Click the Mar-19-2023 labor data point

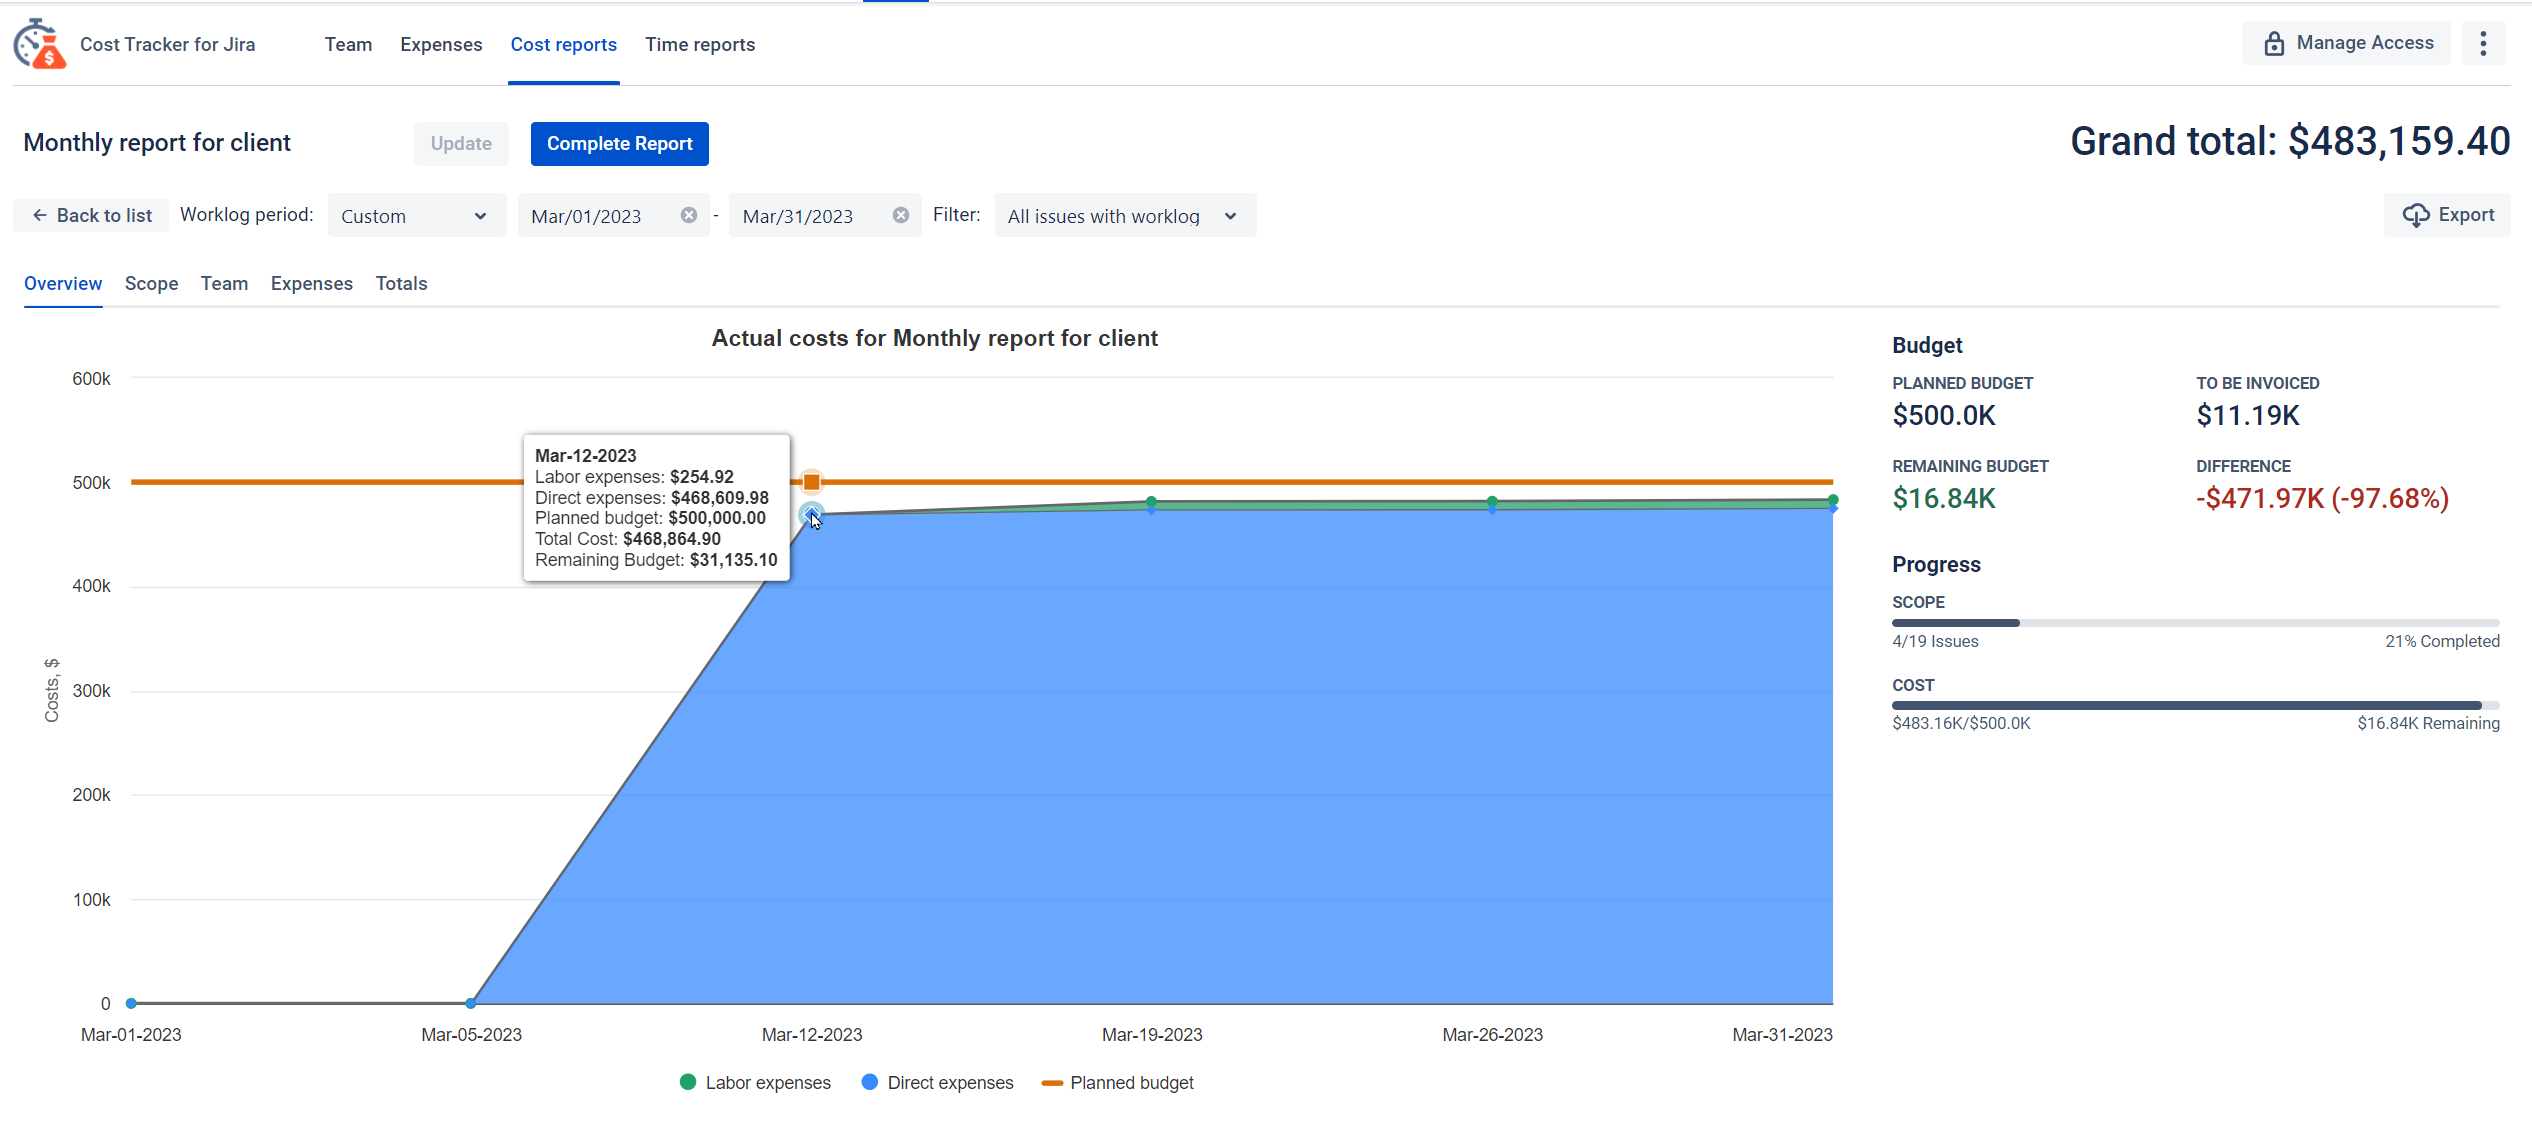tap(1152, 501)
